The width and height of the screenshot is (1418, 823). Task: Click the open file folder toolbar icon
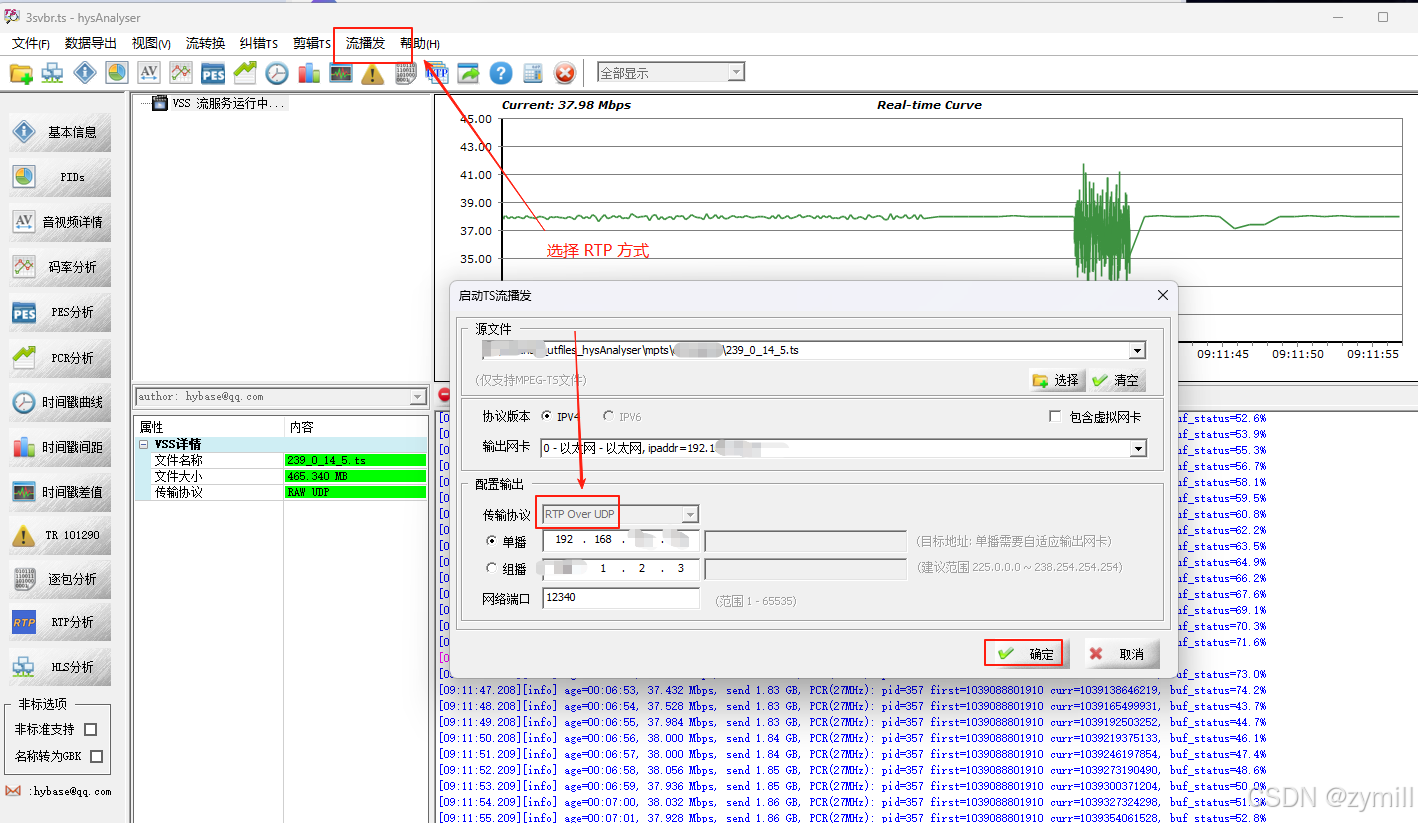pyautogui.click(x=21, y=73)
